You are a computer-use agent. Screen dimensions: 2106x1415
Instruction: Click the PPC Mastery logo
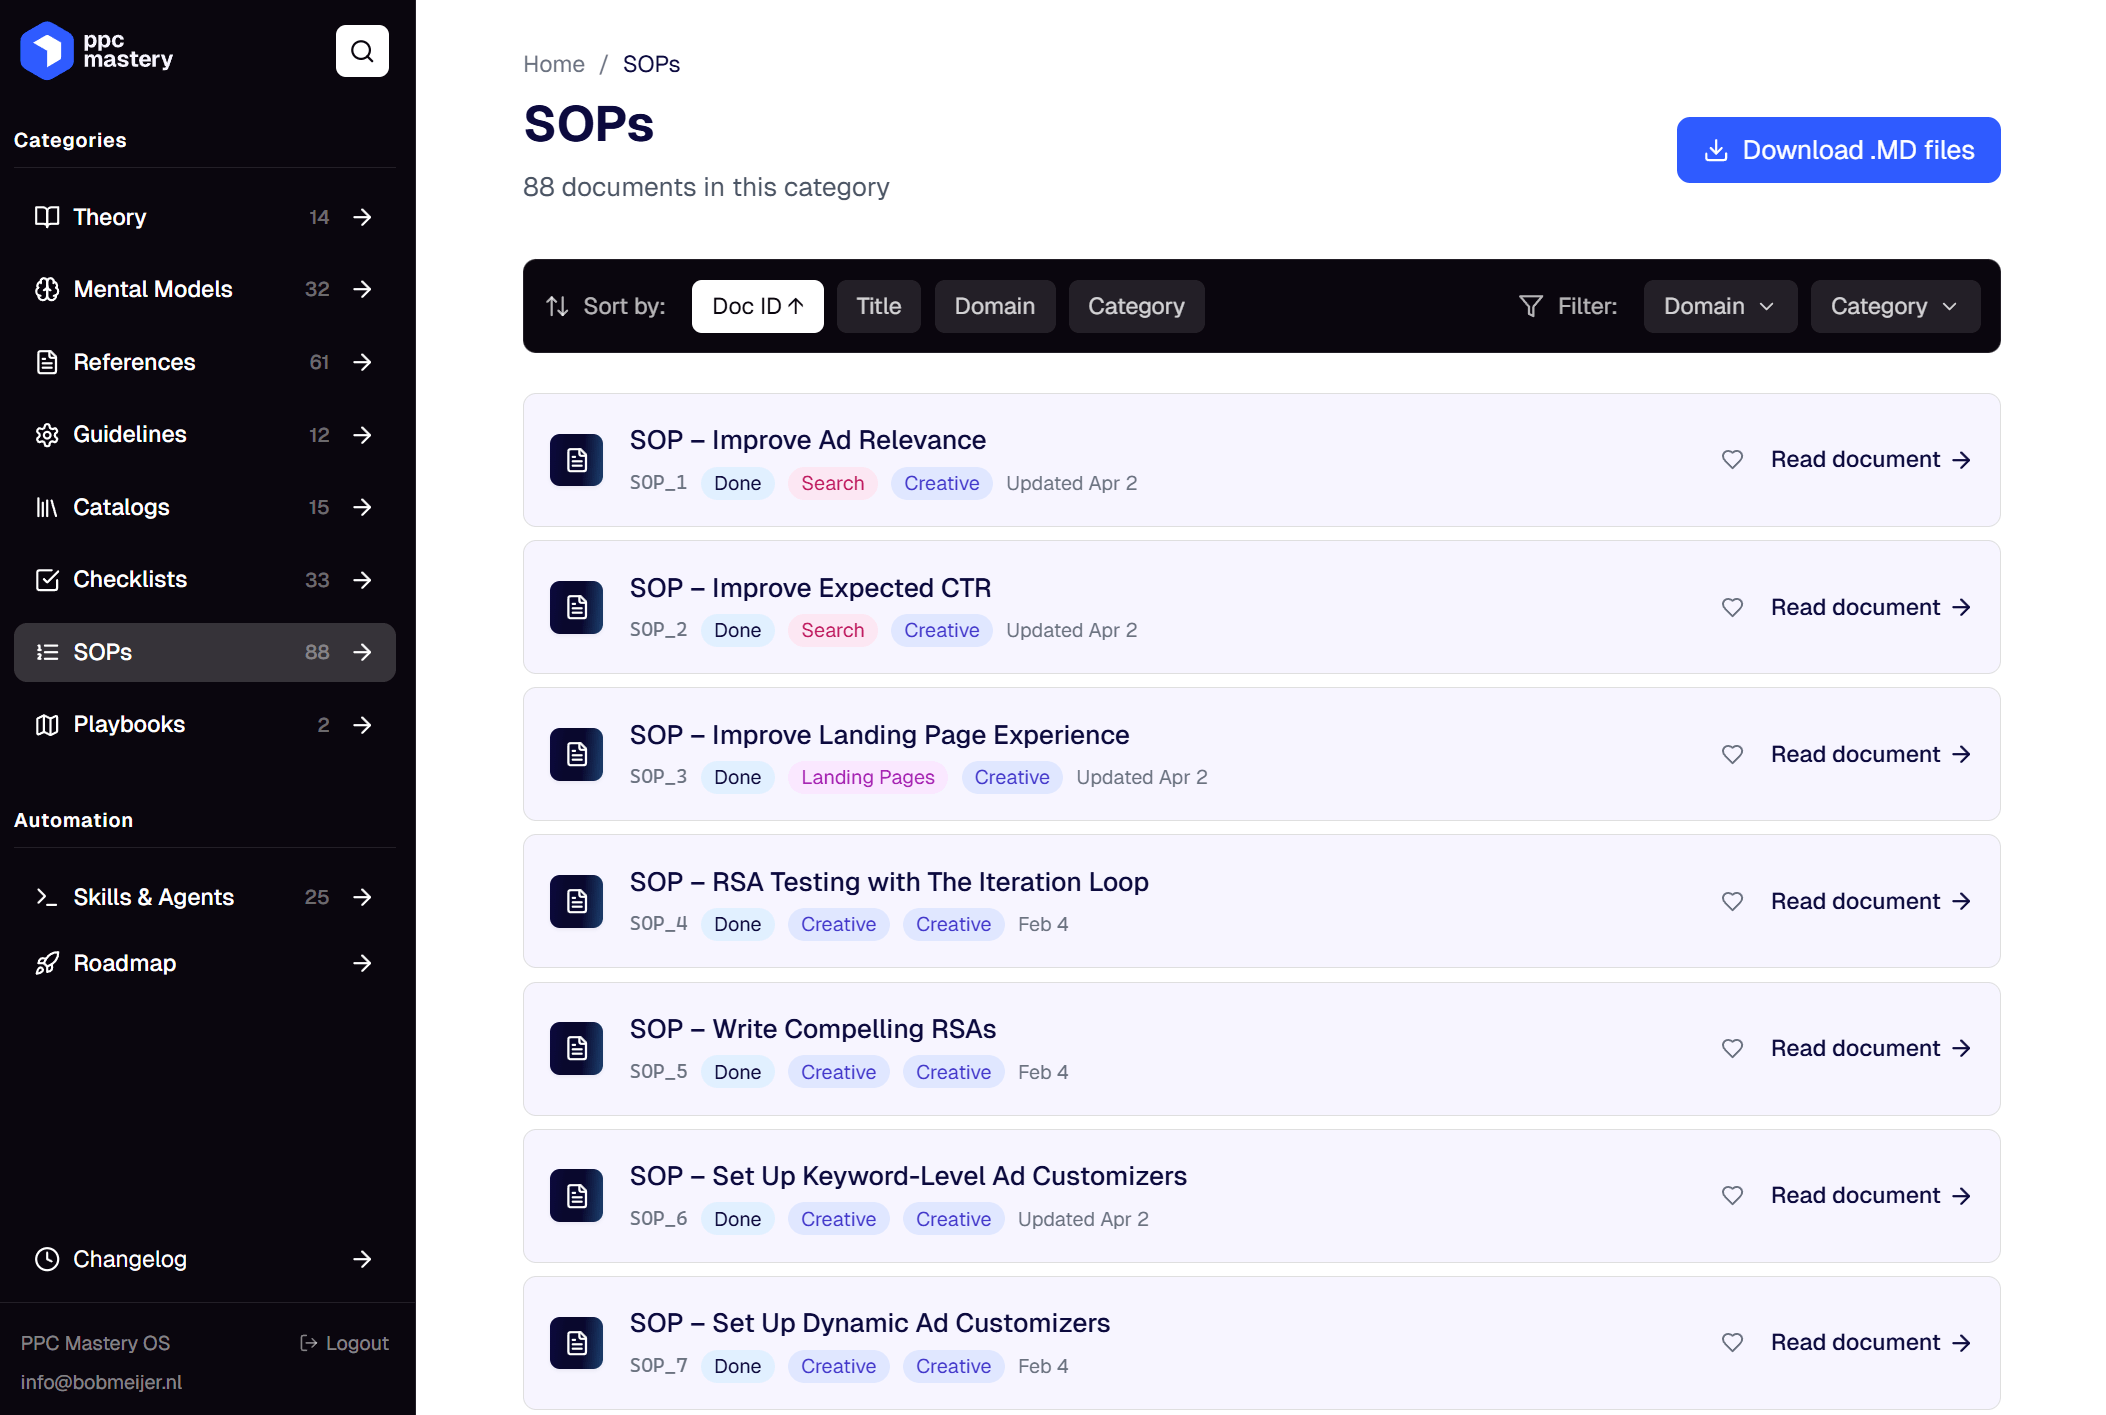pos(96,51)
